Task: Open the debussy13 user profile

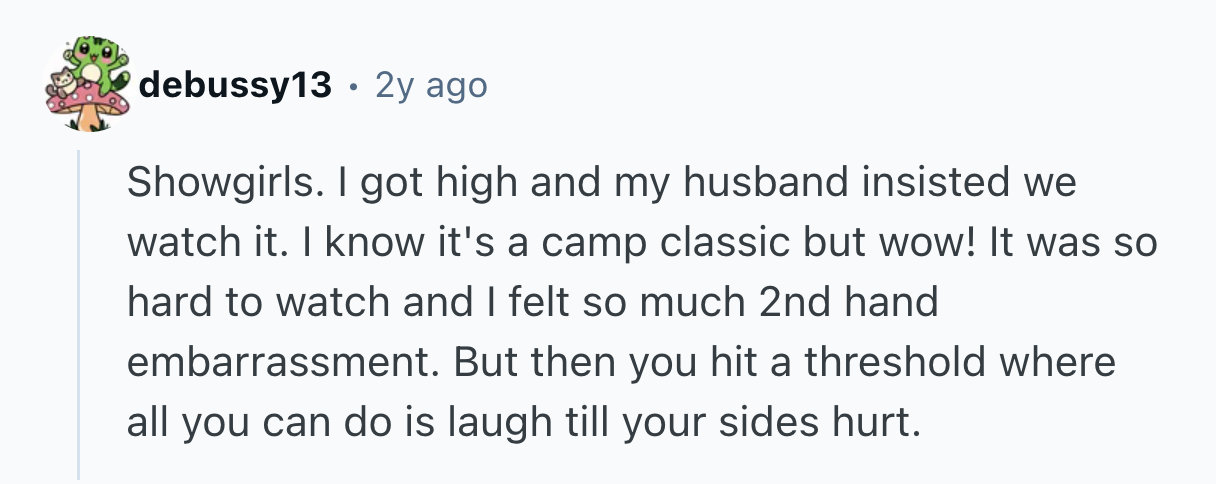Action: [235, 85]
